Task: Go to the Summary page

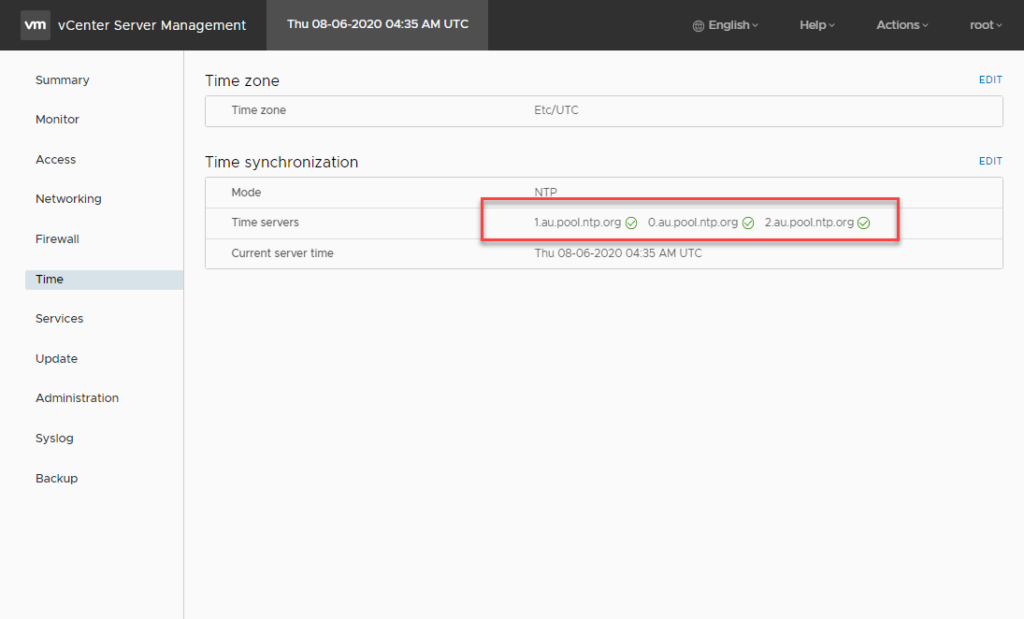Action: [x=62, y=80]
